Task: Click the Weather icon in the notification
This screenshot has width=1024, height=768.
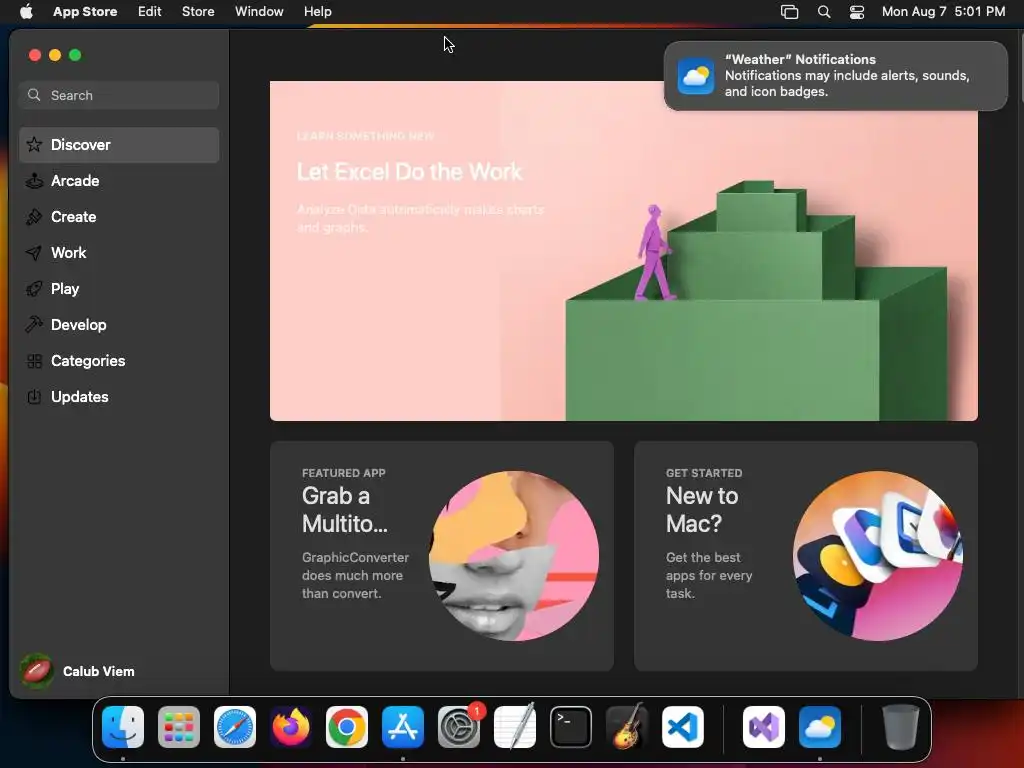Action: pos(696,76)
